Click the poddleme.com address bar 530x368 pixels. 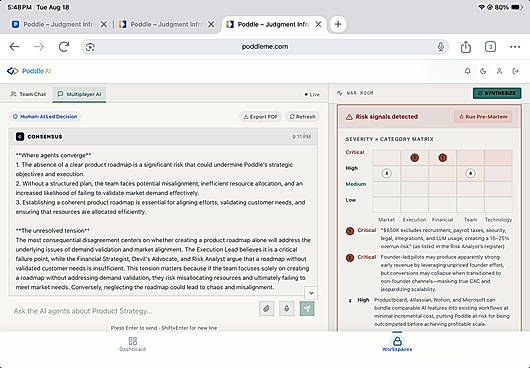pos(265,47)
